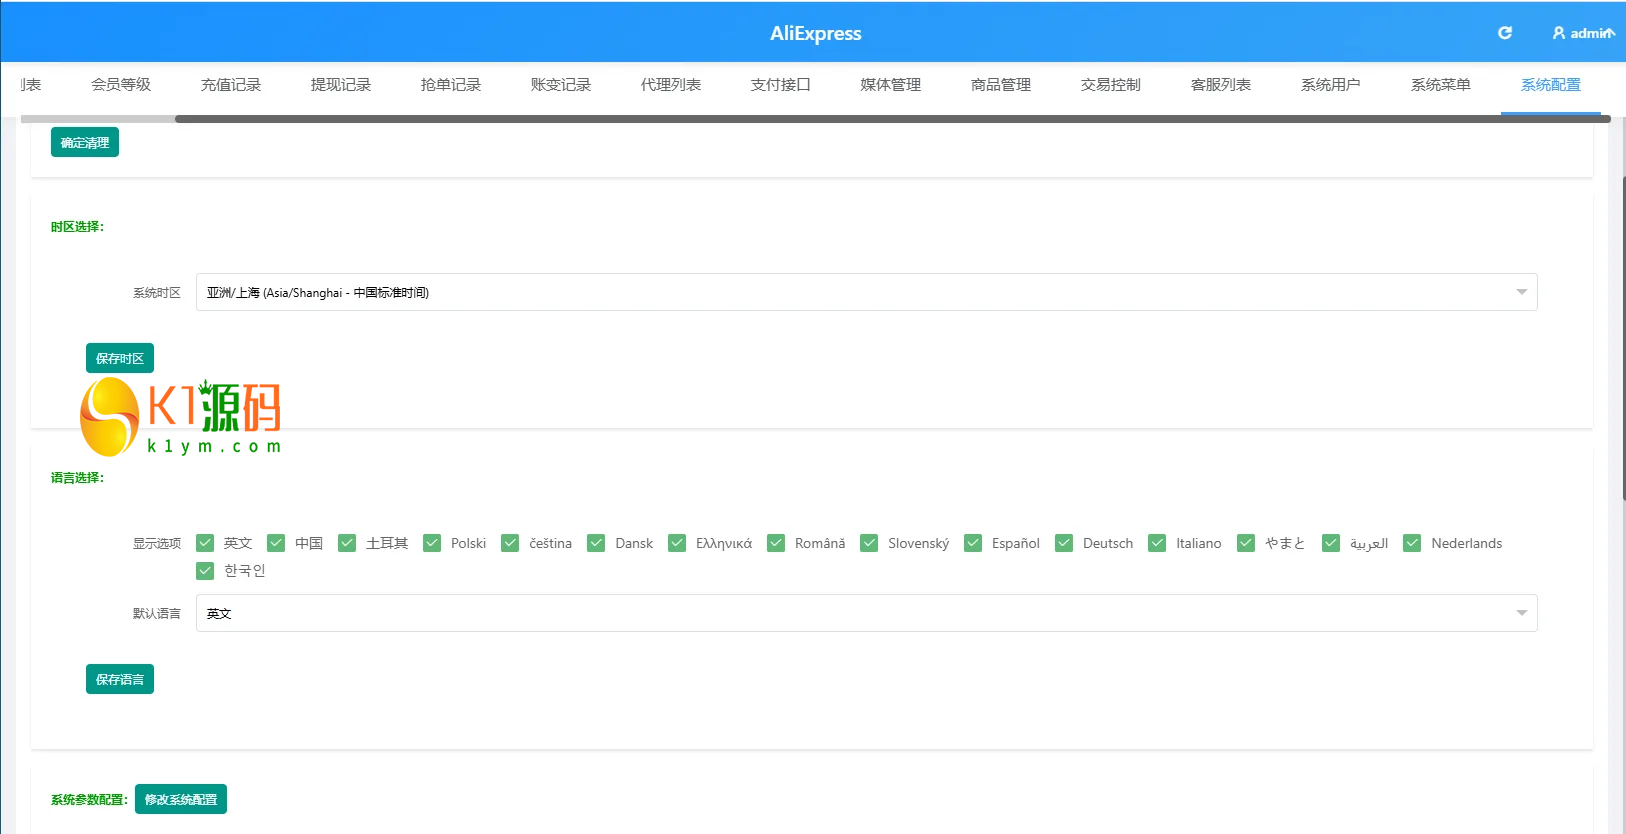Screen dimensions: 1626x834
Task: Toggle the Deutsch checkbox
Action: tap(1064, 543)
